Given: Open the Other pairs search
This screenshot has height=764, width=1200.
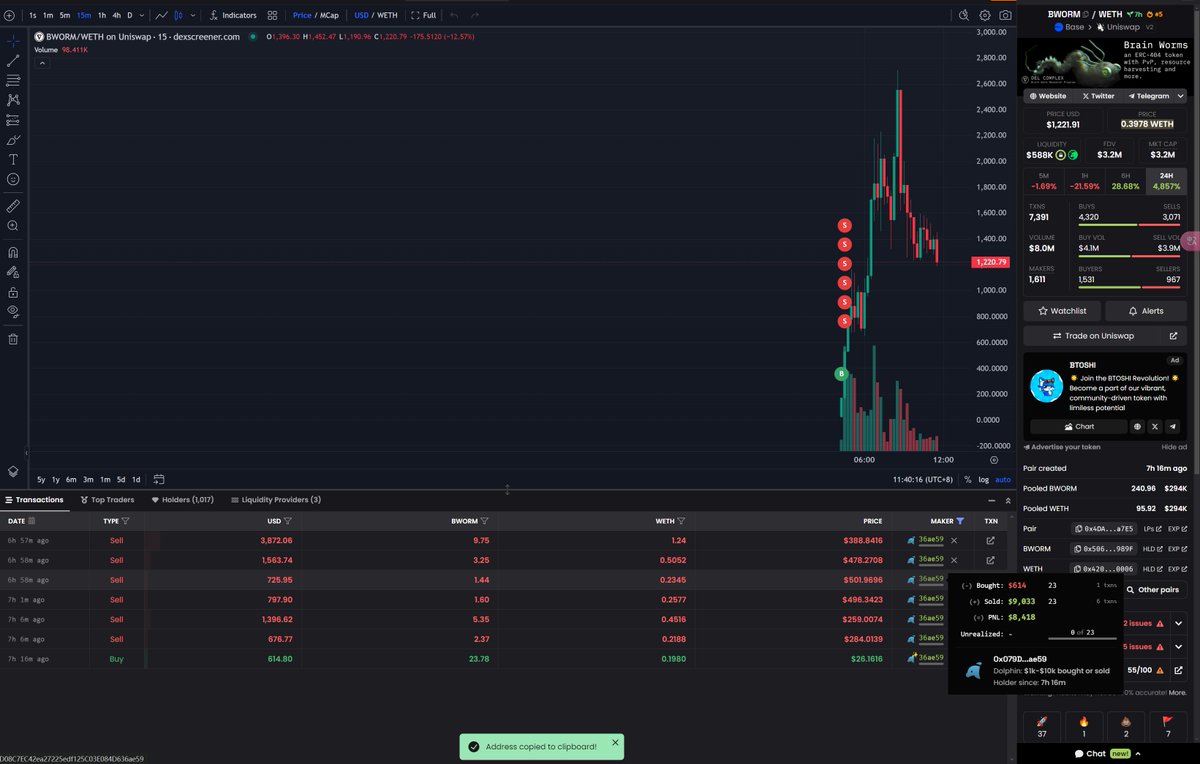Looking at the screenshot, I should pyautogui.click(x=1153, y=590).
